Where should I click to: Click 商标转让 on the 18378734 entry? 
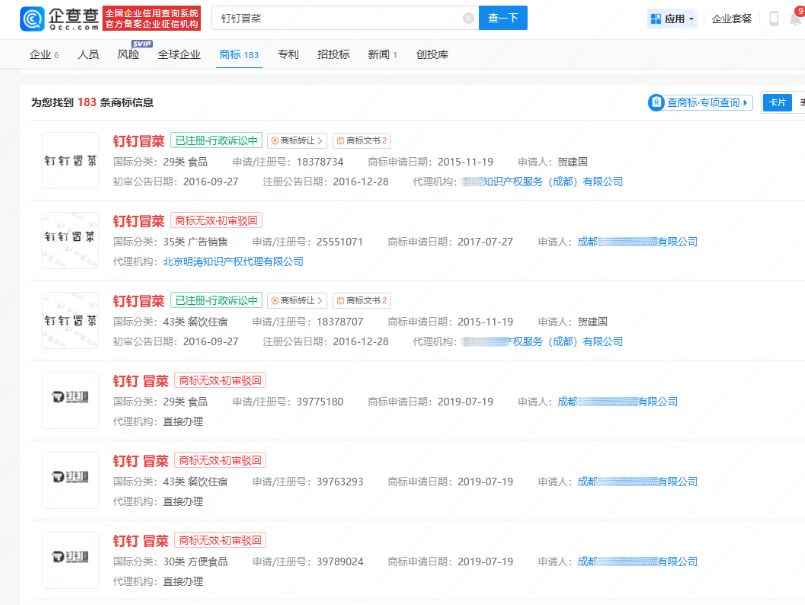[x=297, y=141]
